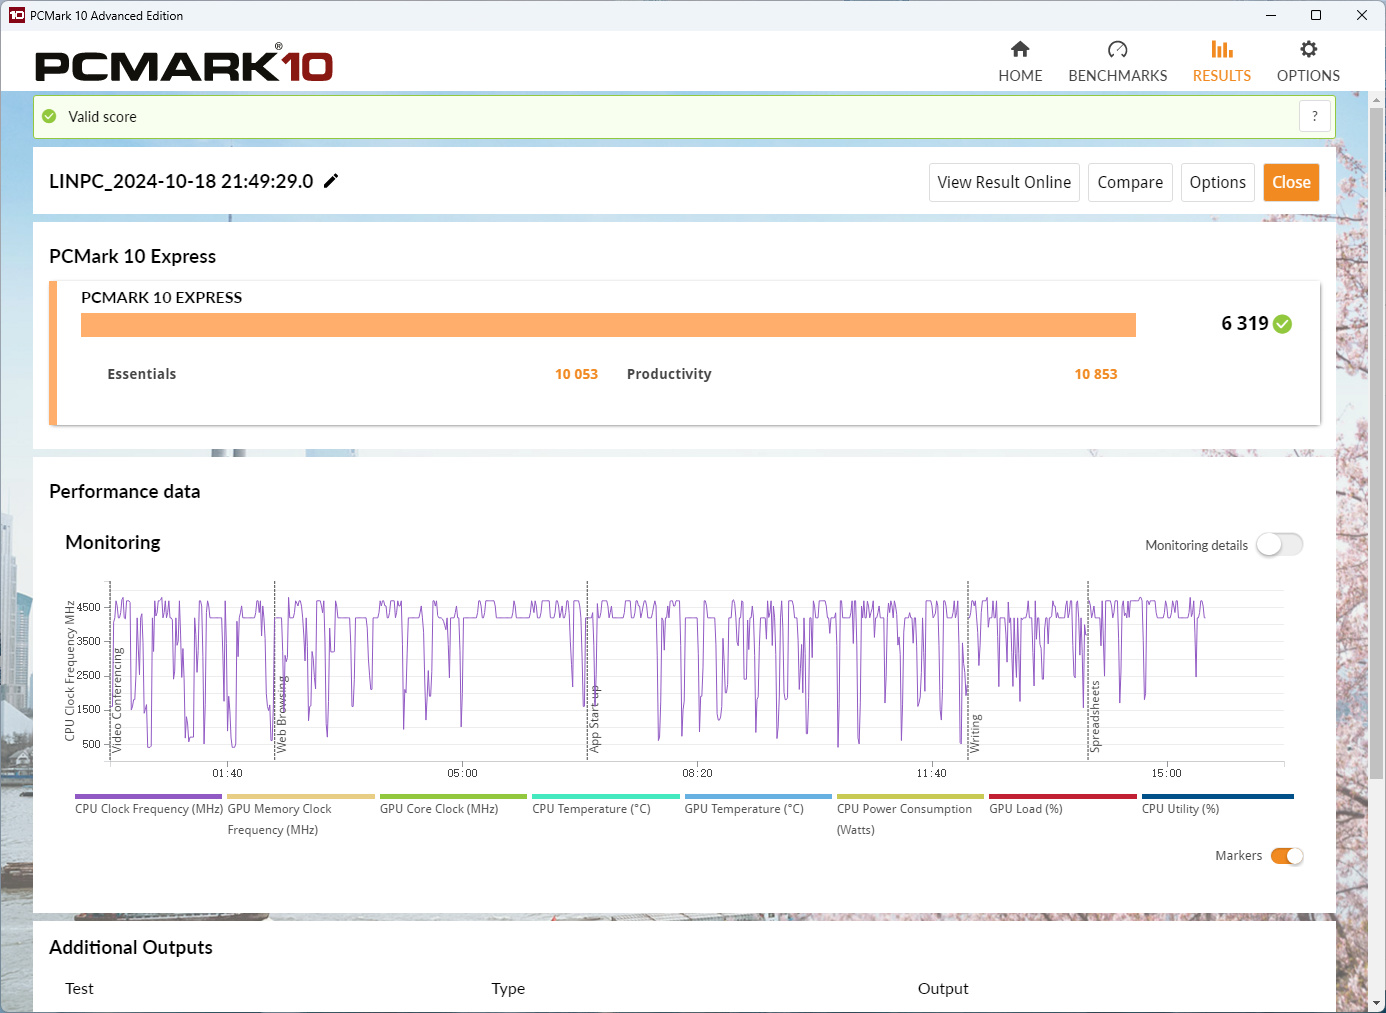Image resolution: width=1386 pixels, height=1013 pixels.
Task: Click the orange PCMark 10 Express score bar
Action: tap(608, 325)
